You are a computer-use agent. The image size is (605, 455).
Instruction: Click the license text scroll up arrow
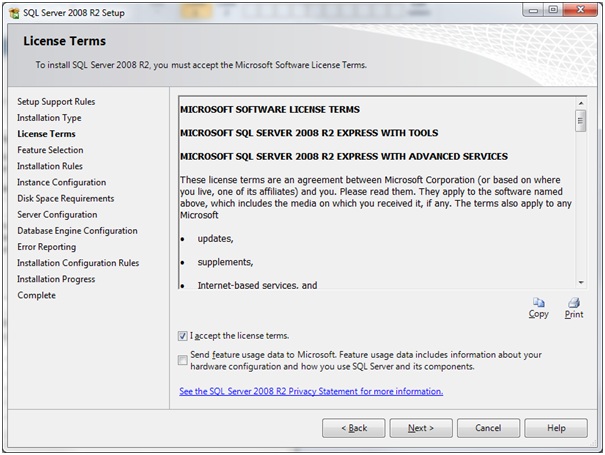(581, 103)
